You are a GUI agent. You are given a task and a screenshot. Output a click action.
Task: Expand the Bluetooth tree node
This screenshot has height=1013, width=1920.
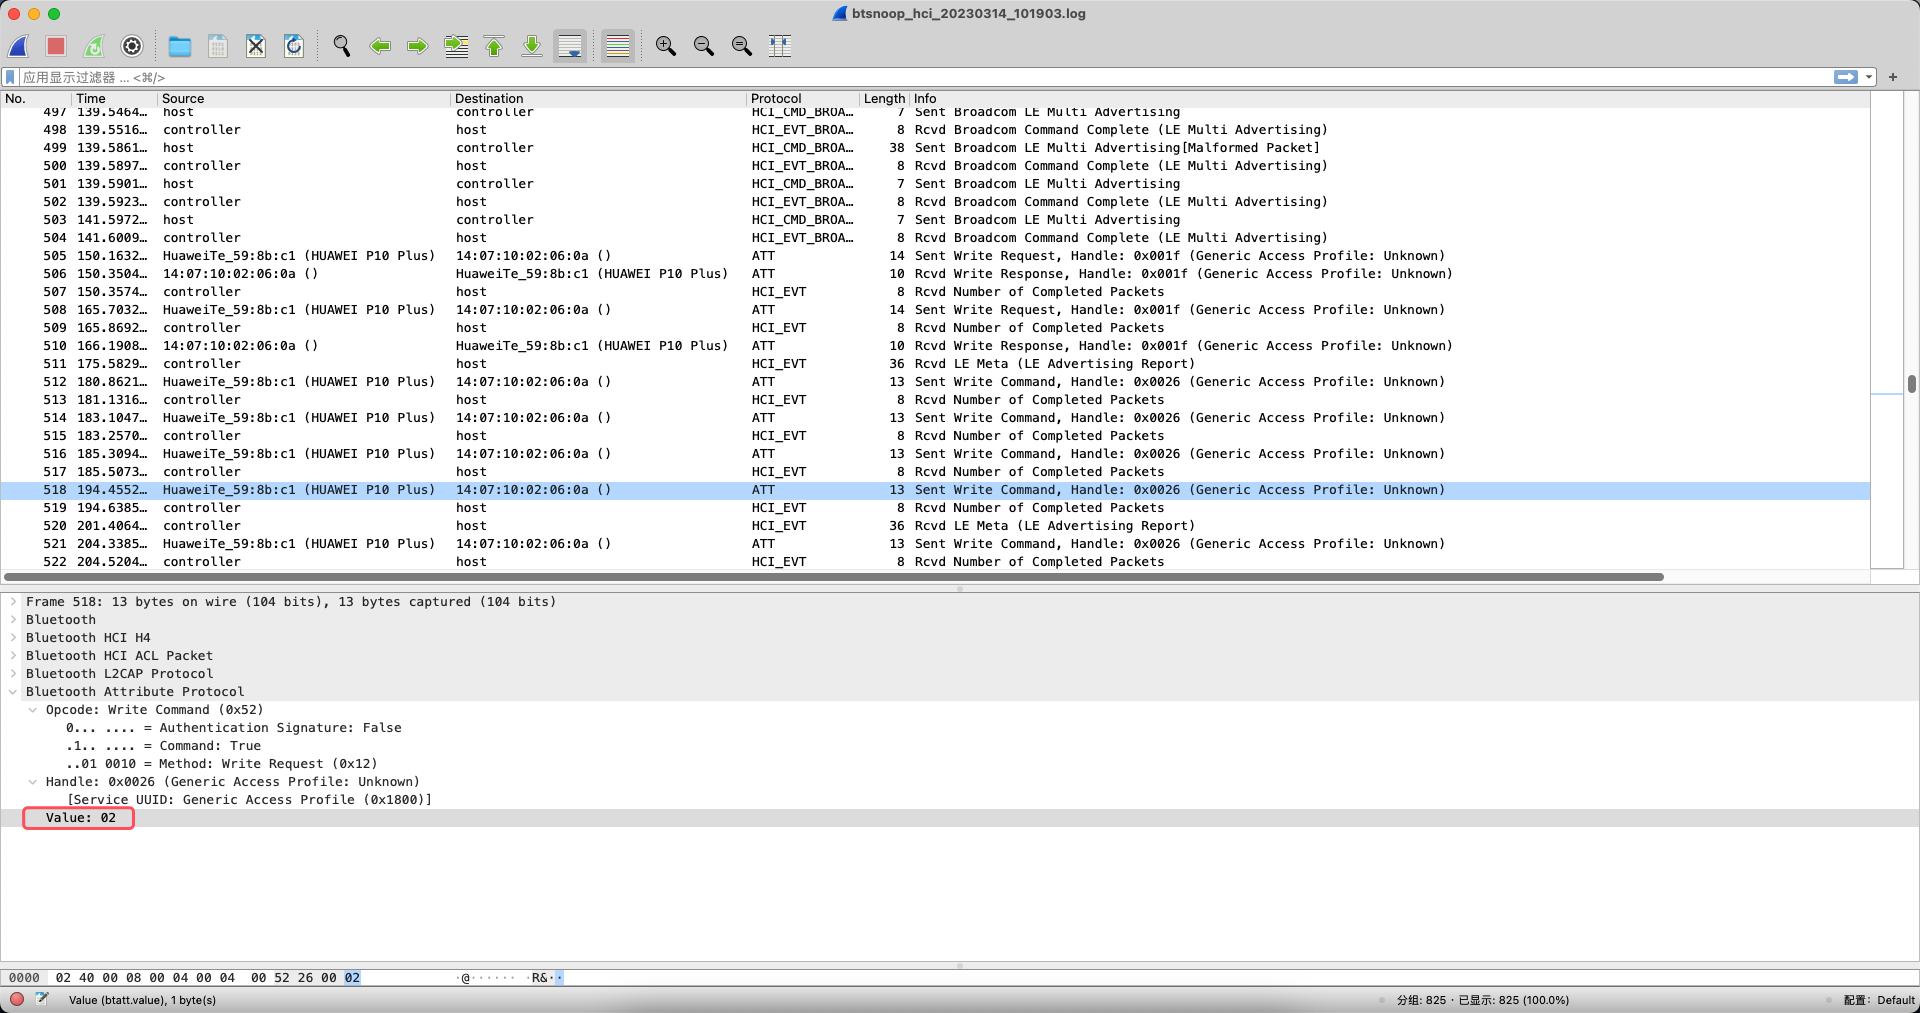click(x=13, y=620)
